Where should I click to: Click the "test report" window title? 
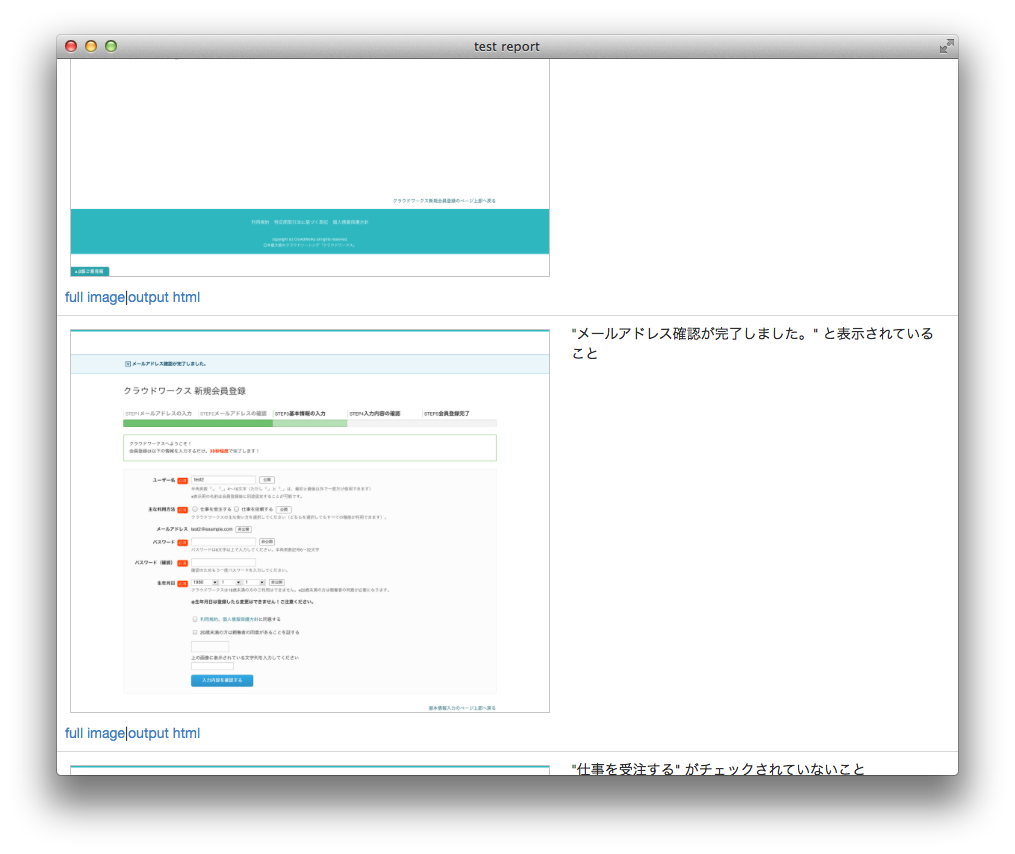[x=506, y=47]
